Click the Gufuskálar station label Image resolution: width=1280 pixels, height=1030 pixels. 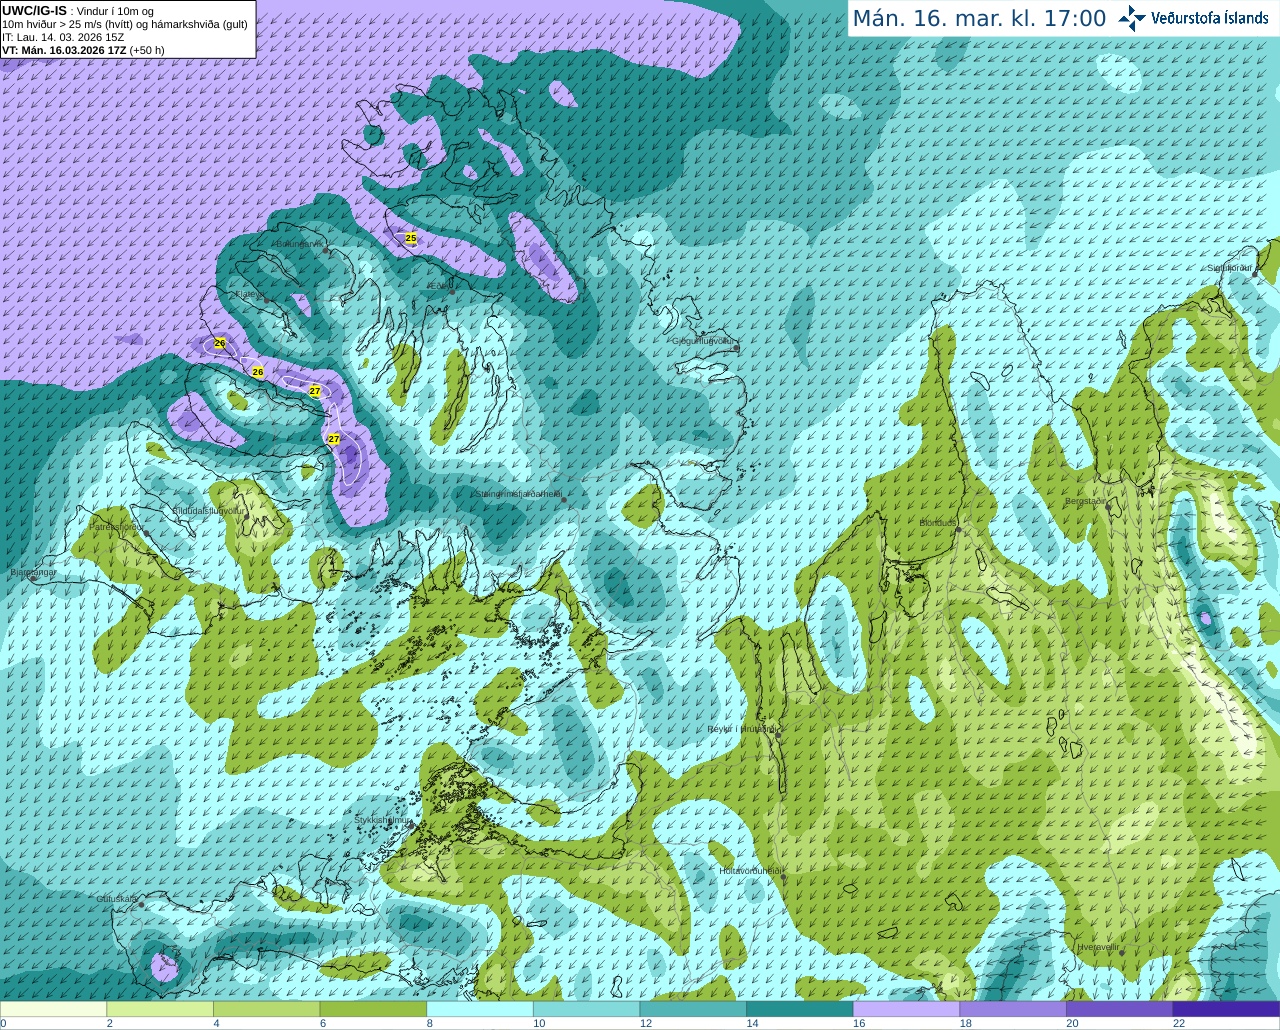click(116, 899)
